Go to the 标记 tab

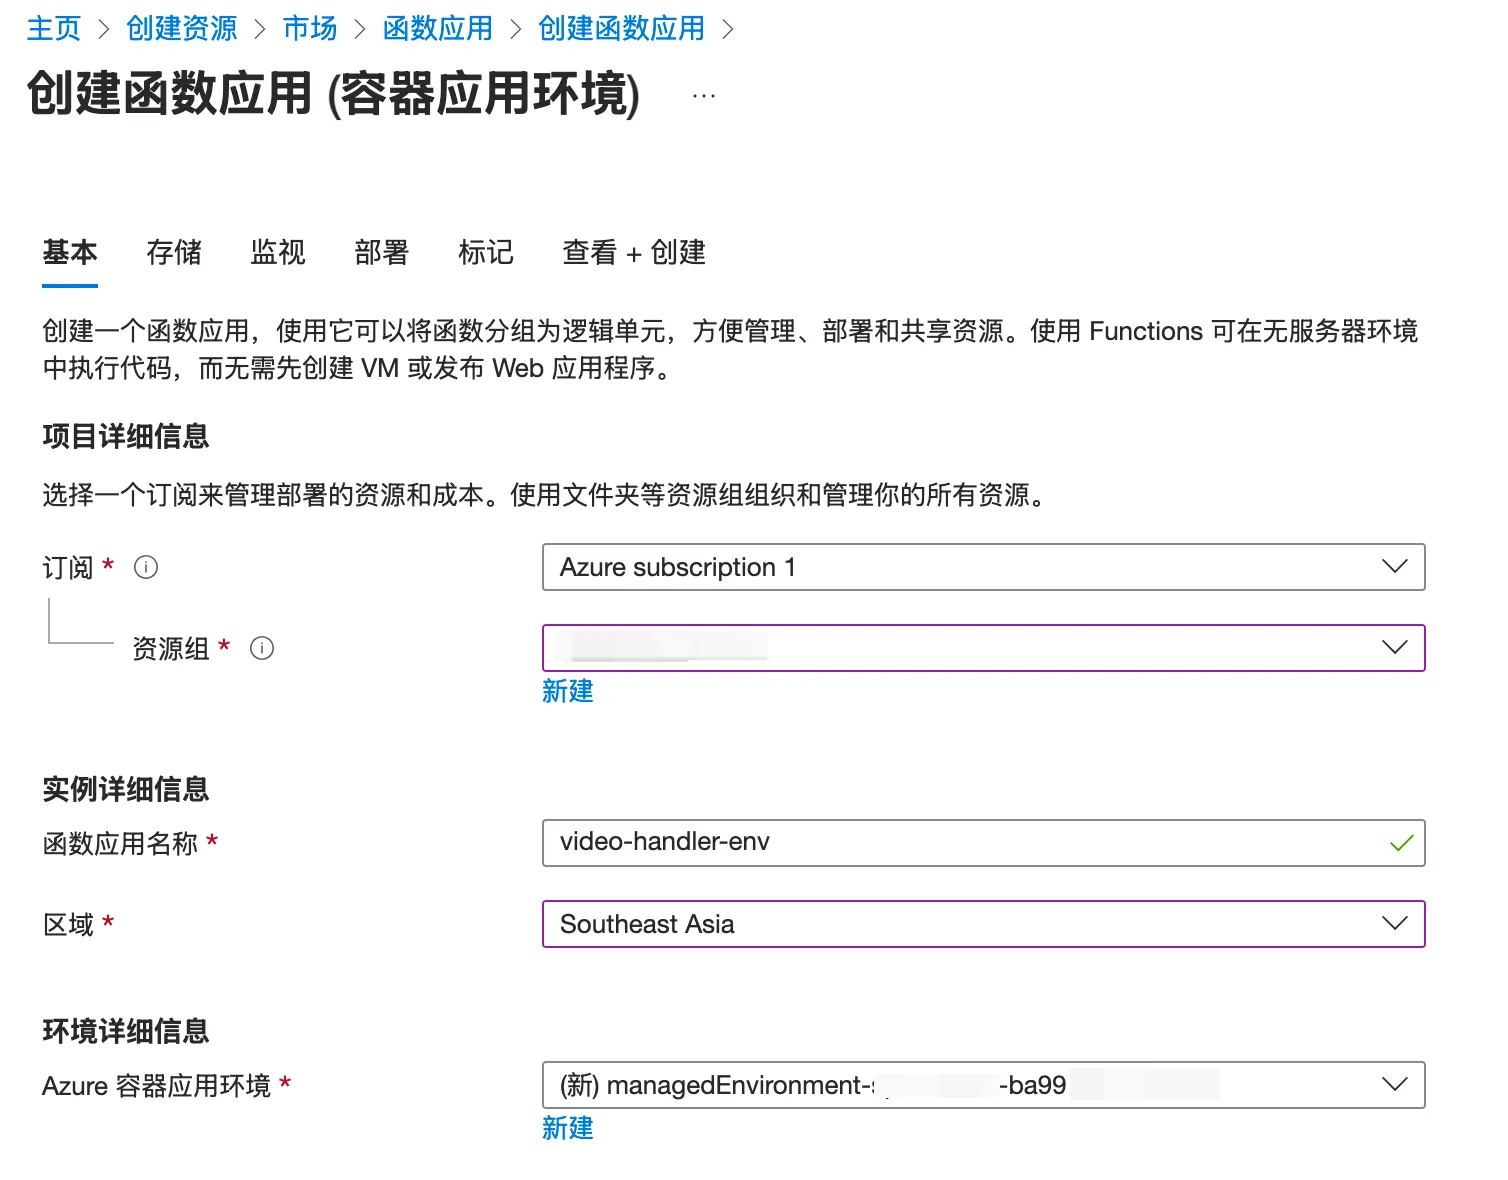tap(486, 252)
